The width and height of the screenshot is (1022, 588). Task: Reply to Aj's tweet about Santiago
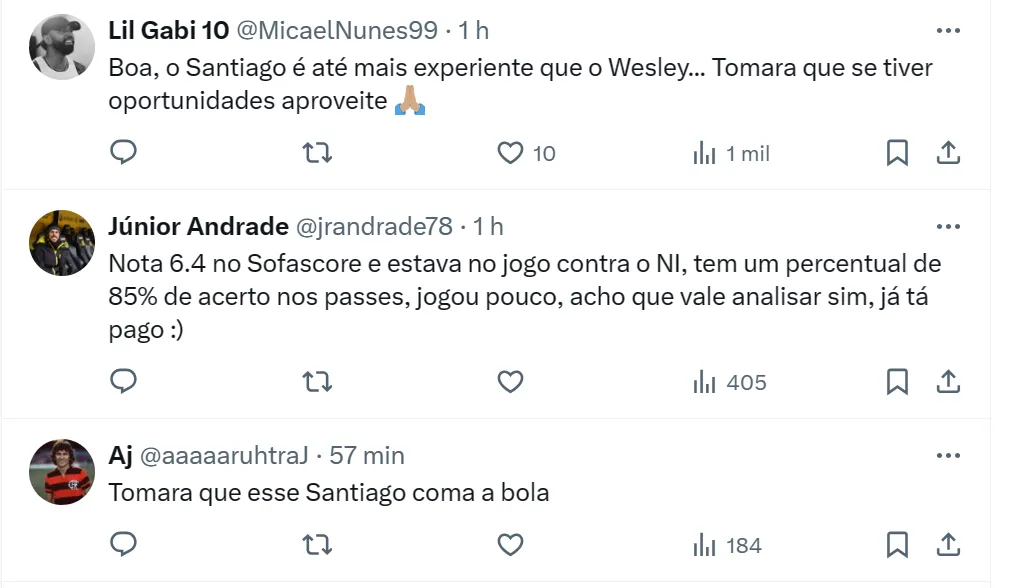coord(123,544)
